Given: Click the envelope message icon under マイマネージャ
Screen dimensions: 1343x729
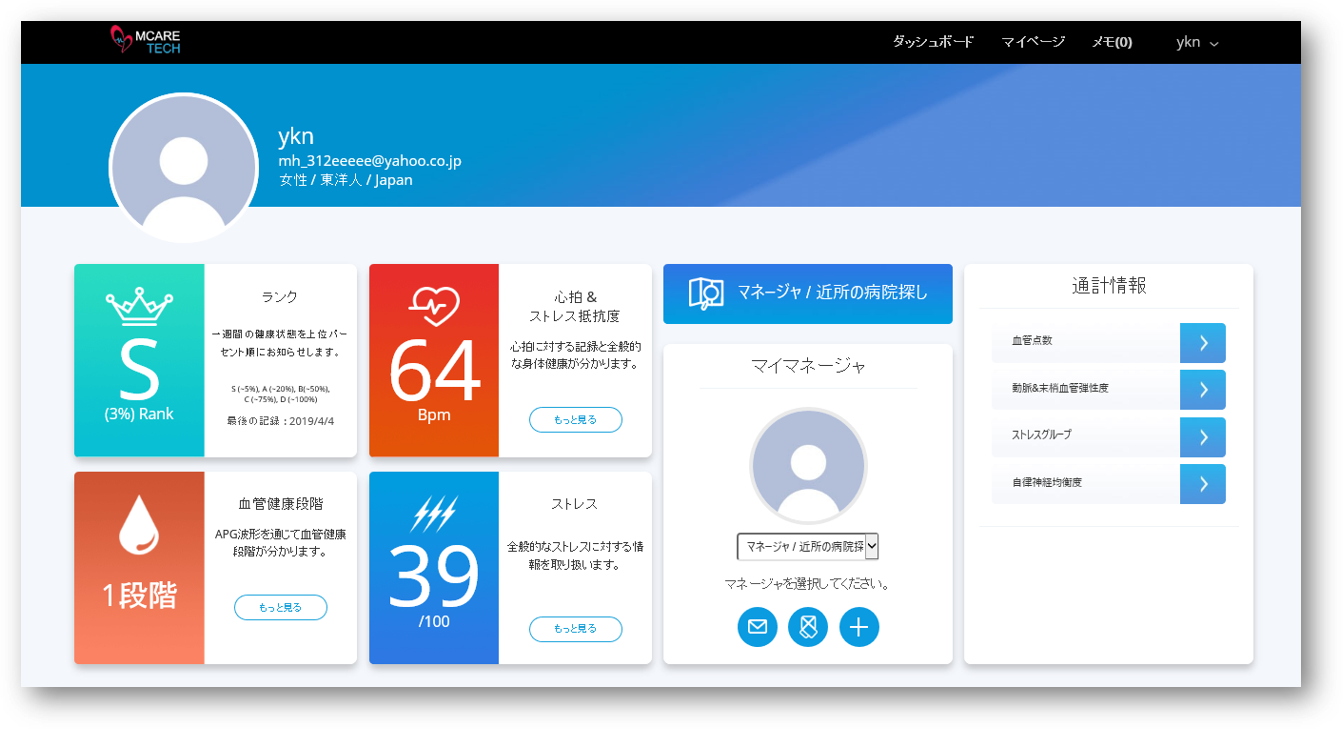Looking at the screenshot, I should point(757,627).
